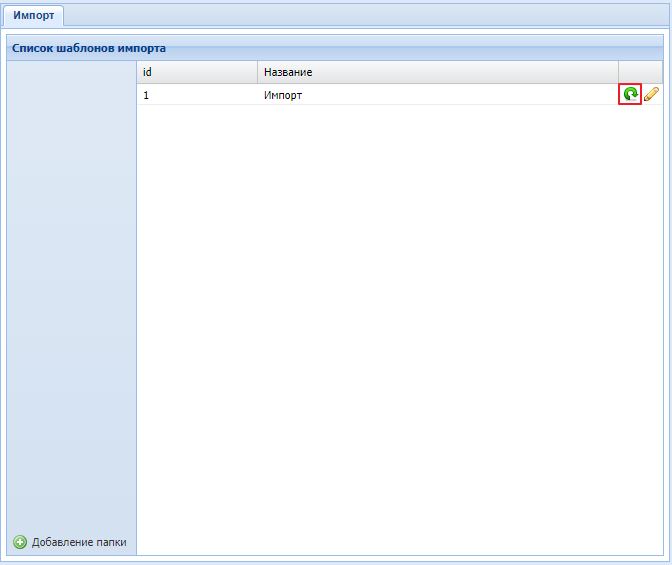
Task: Click the Добавление папки link
Action: (x=79, y=542)
